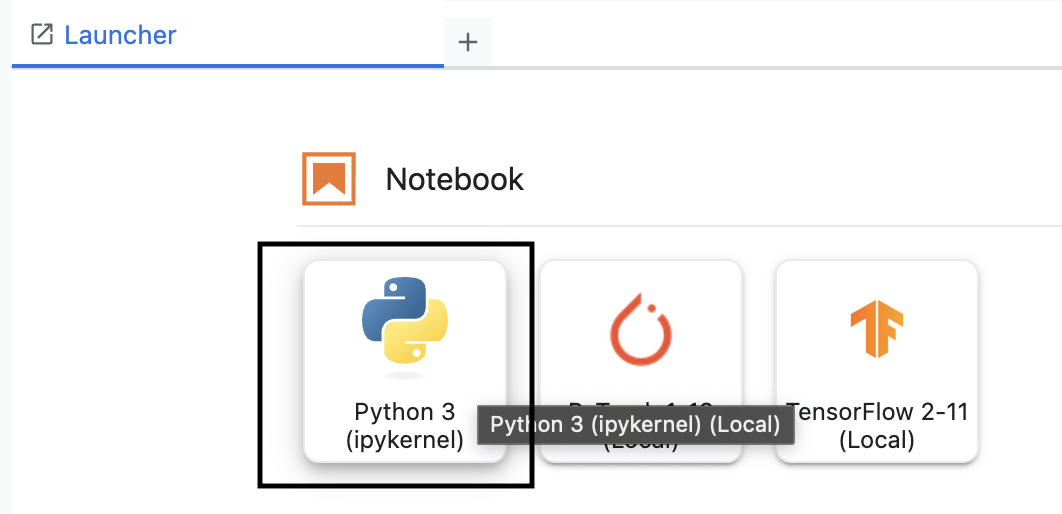Click the Python logo in the Notebook section
Viewport: 1062px width, 514px height.
pos(404,320)
